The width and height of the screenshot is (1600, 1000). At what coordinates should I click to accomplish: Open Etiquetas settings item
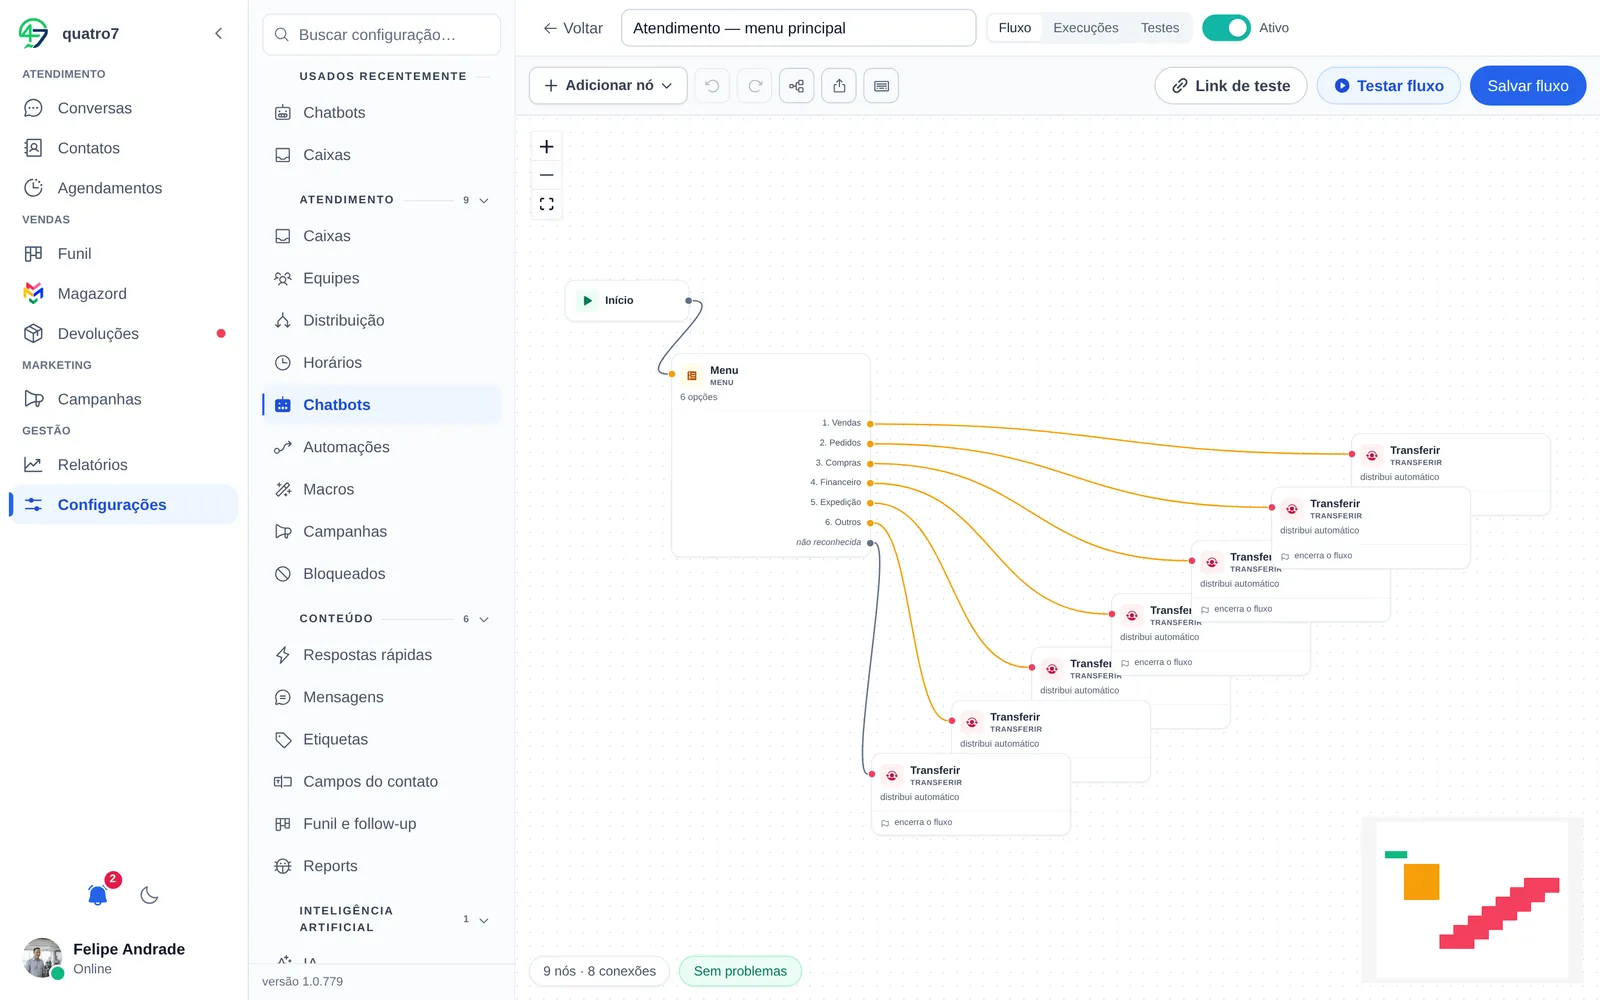pyautogui.click(x=382, y=739)
